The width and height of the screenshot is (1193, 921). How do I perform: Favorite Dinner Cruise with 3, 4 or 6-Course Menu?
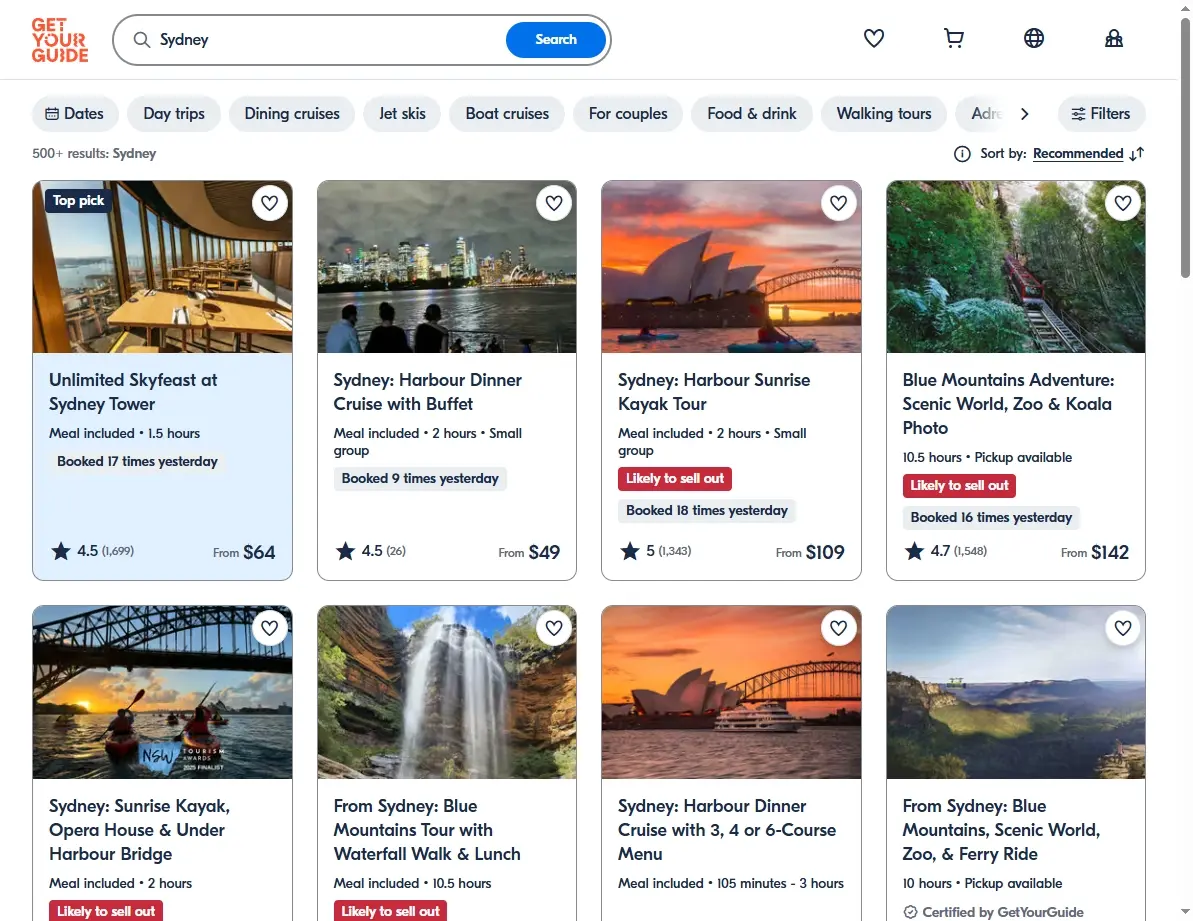point(838,628)
